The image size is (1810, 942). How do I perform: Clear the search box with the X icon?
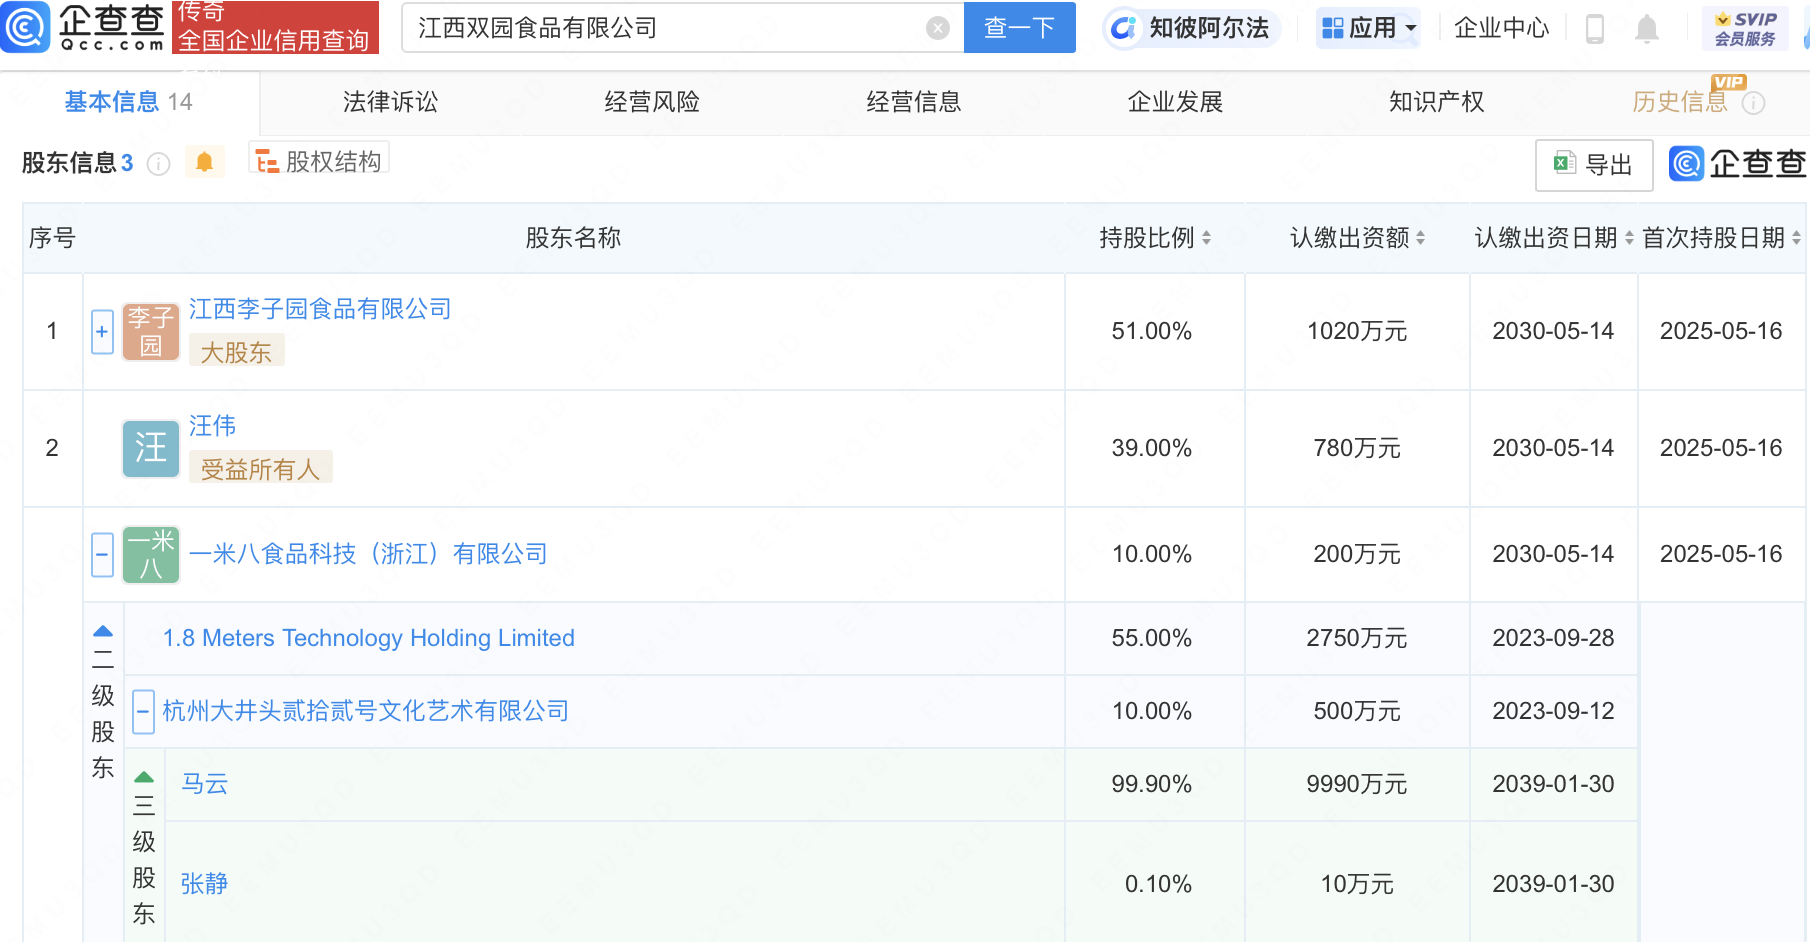pos(938,28)
